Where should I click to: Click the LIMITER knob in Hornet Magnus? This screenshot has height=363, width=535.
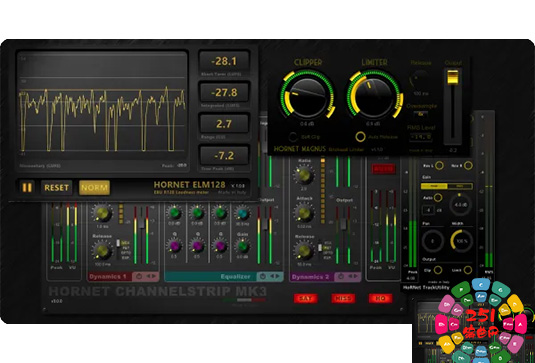coord(374,97)
